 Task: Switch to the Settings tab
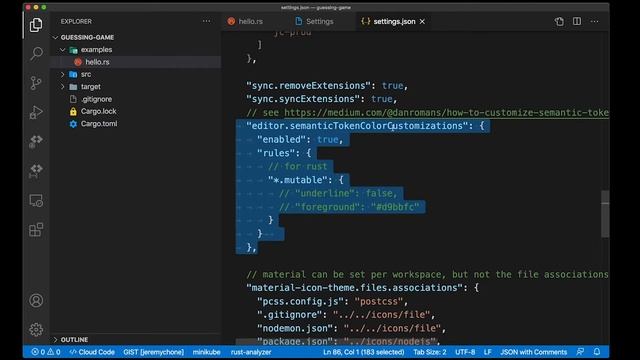tap(314, 21)
